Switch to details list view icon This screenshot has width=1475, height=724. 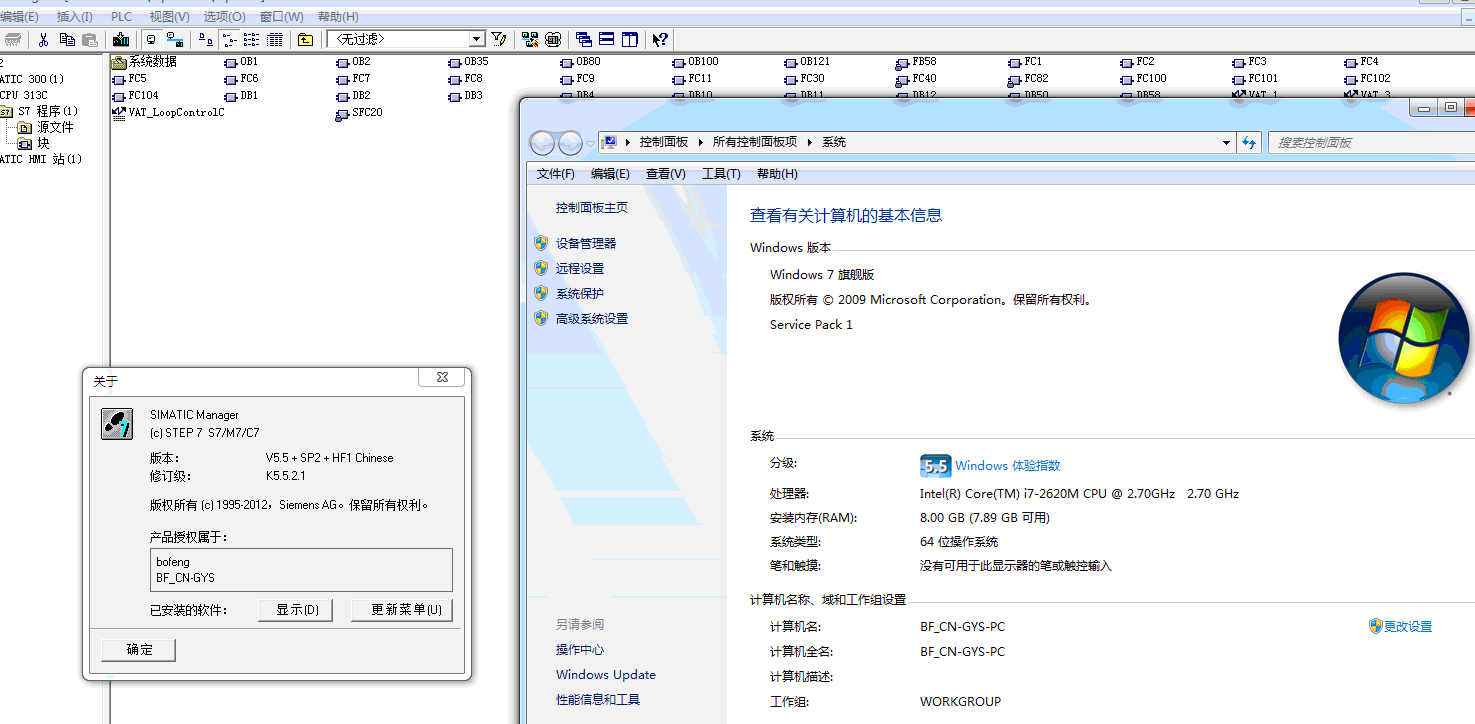point(274,40)
